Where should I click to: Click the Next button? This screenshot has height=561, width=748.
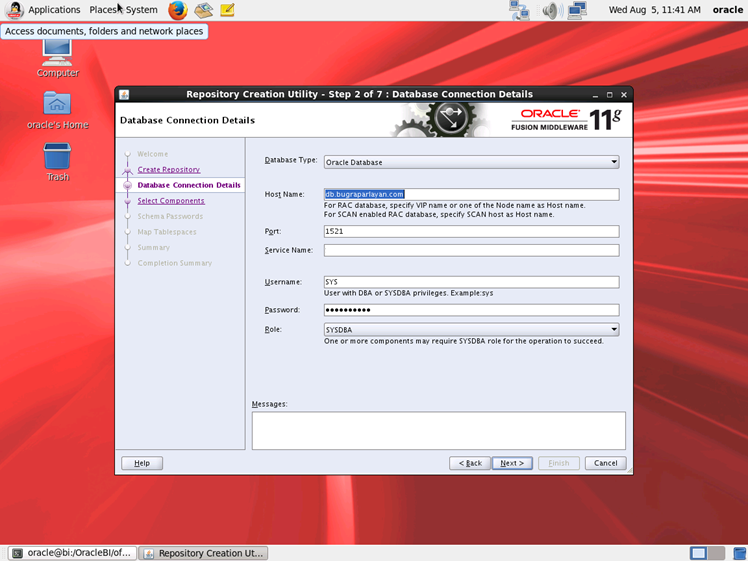pyautogui.click(x=512, y=463)
